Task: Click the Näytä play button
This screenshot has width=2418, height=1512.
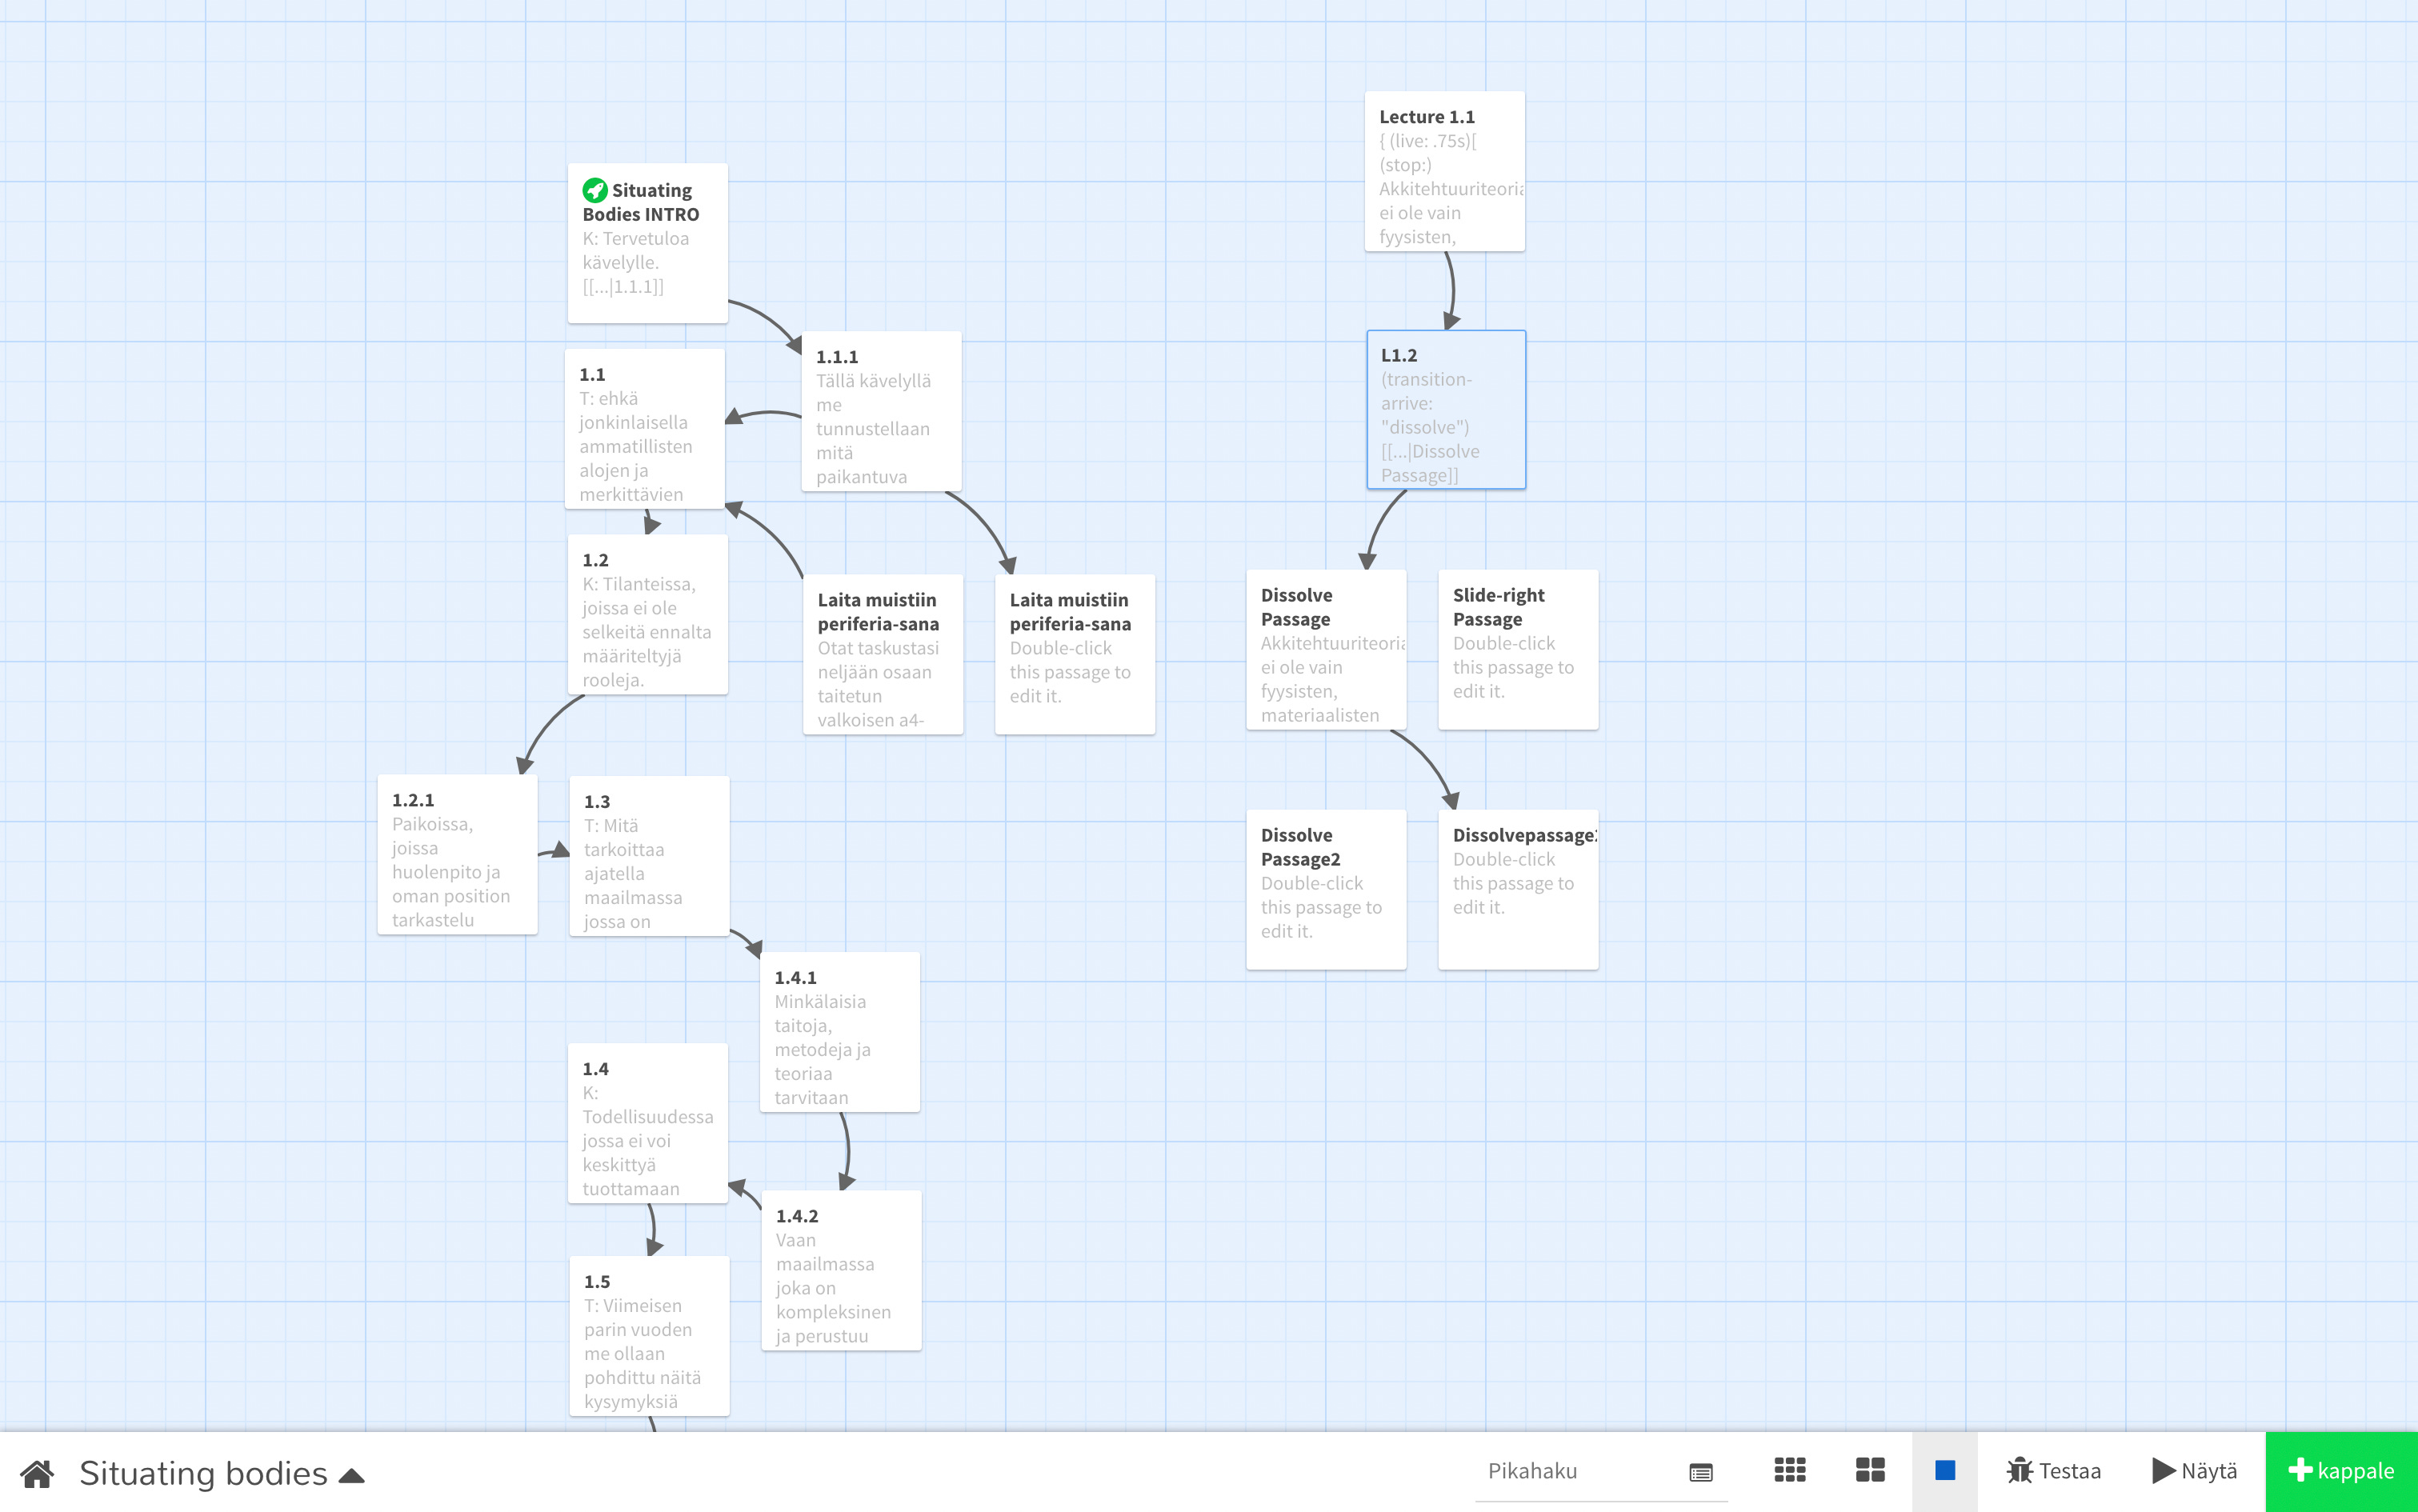Action: click(x=2195, y=1471)
